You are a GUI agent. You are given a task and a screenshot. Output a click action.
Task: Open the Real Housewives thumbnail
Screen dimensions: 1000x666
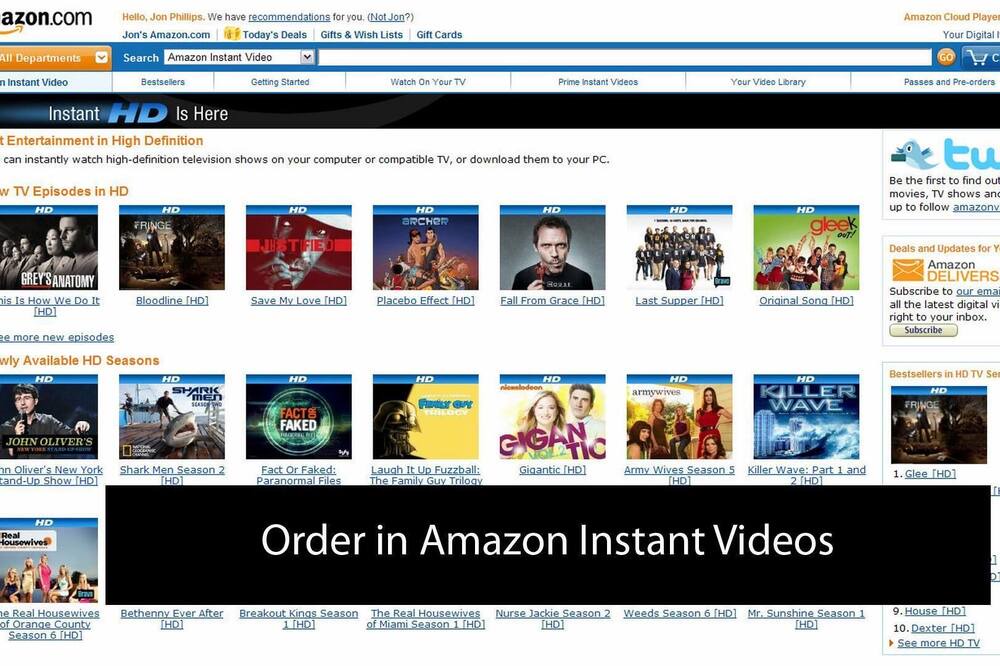pyautogui.click(x=48, y=560)
